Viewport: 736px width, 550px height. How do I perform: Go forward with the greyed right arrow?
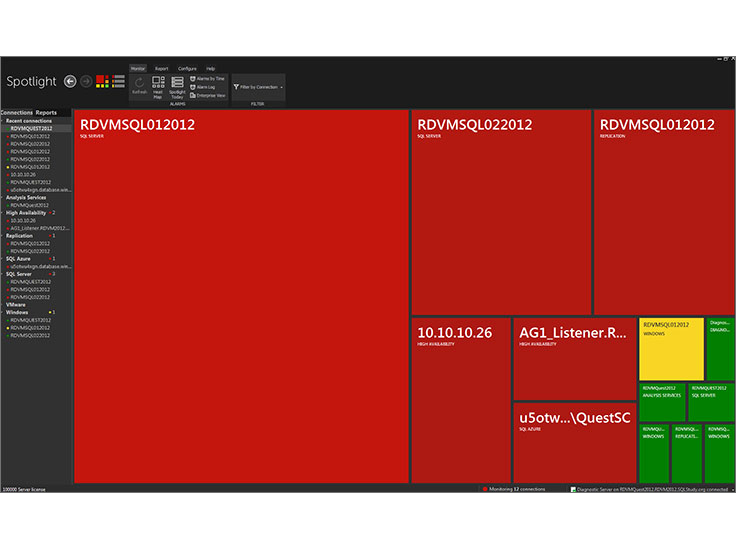pos(86,82)
